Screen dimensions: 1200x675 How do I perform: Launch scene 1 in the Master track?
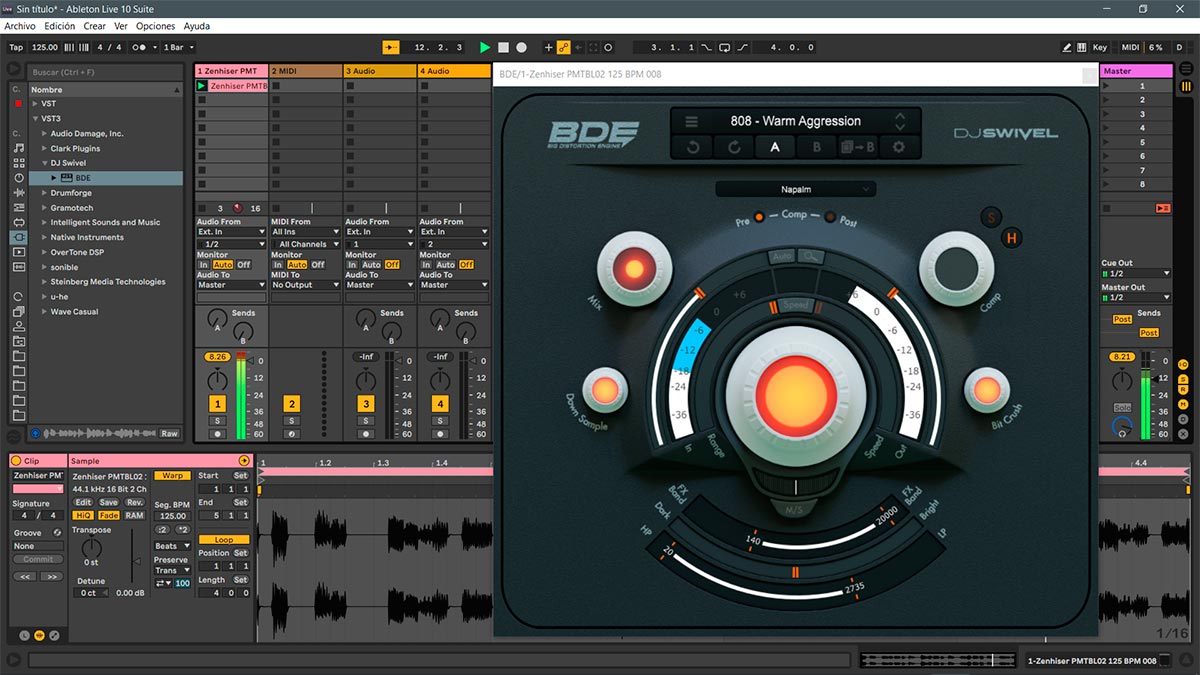[x=1107, y=86]
